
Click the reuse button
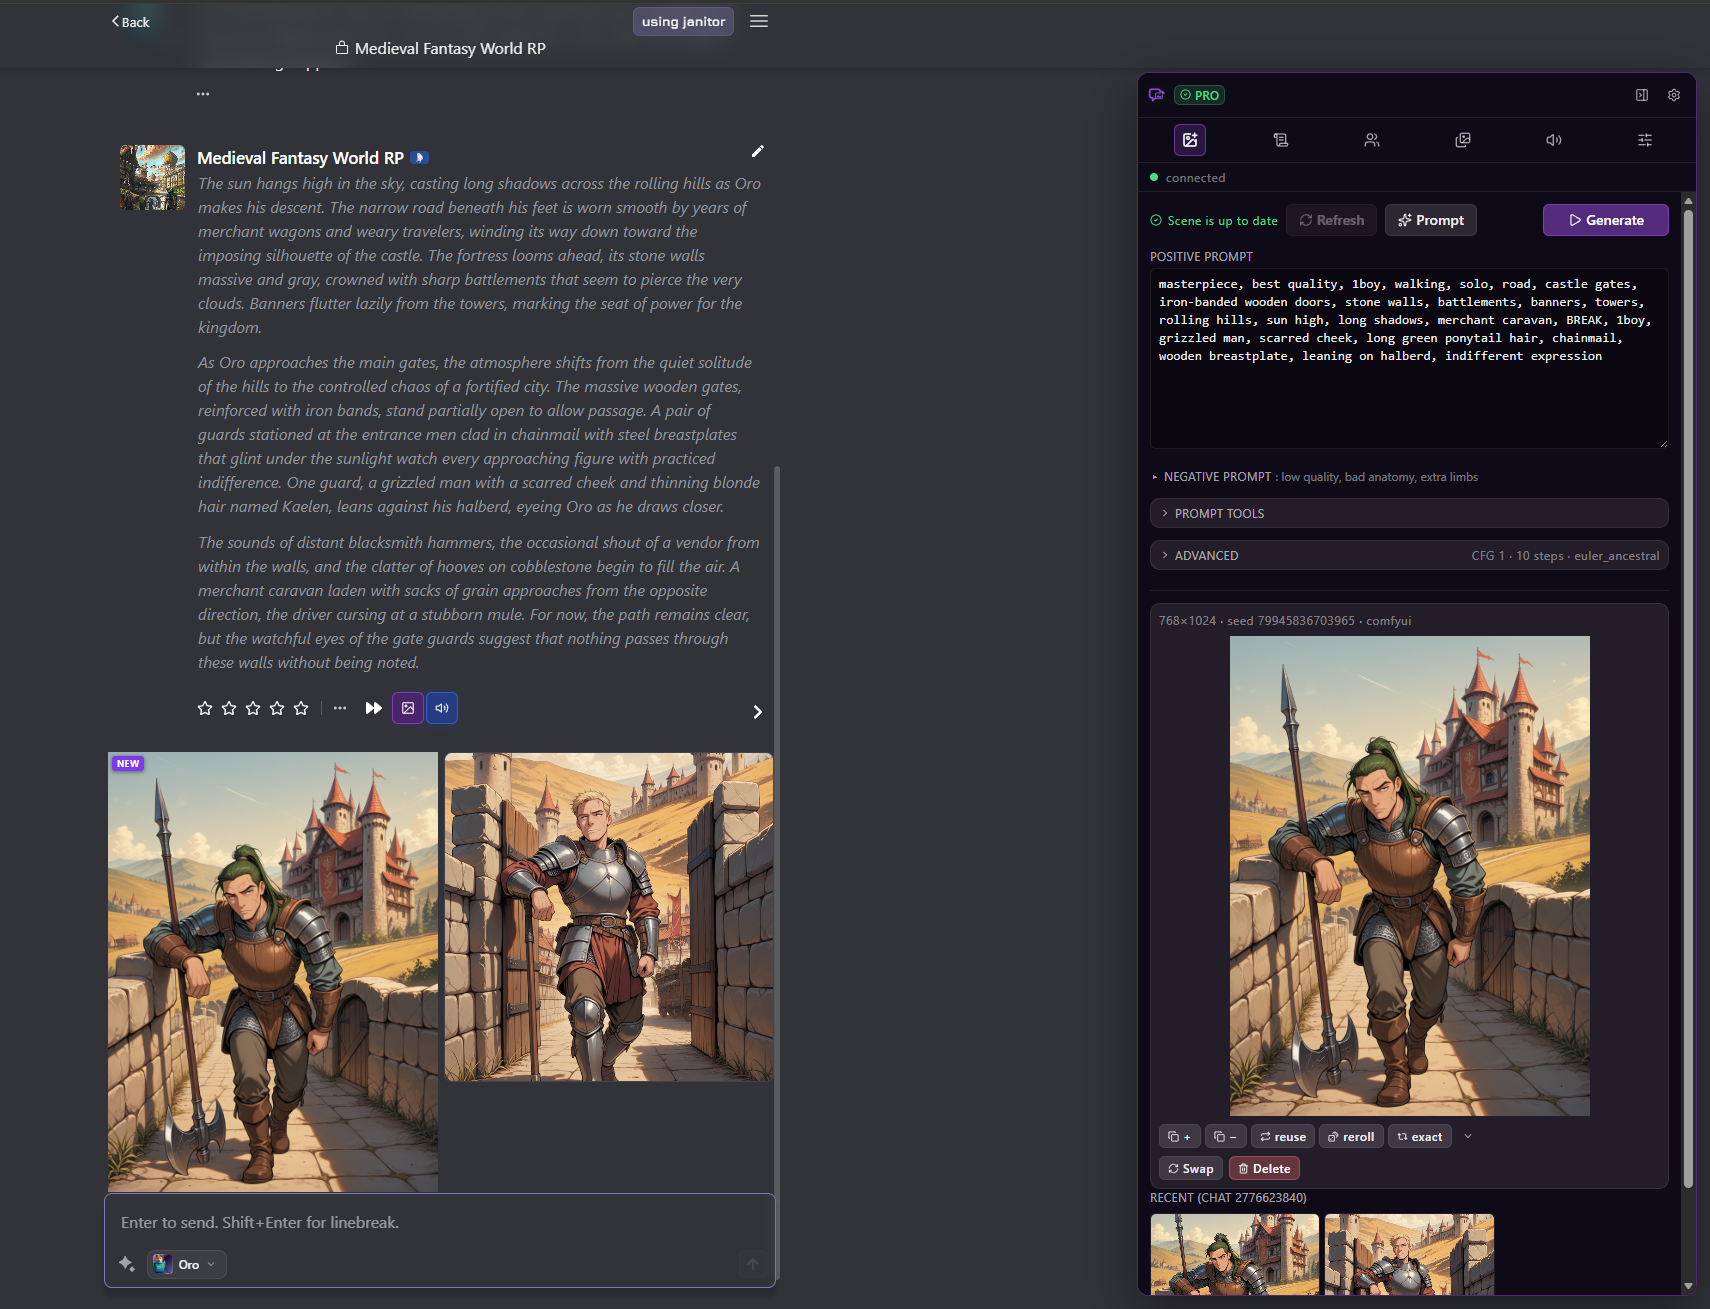click(x=1283, y=1137)
